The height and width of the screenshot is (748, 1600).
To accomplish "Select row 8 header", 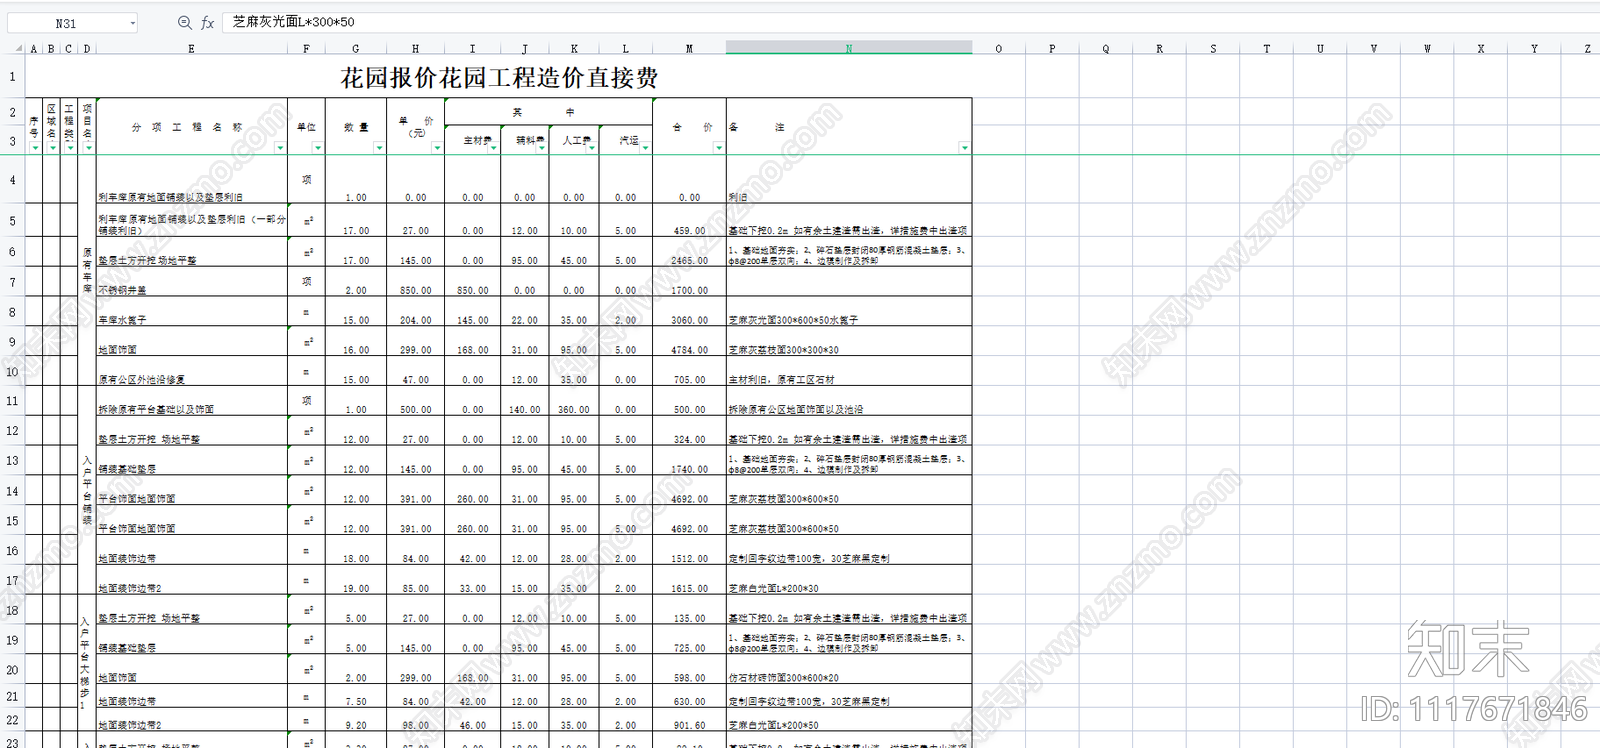I will click(12, 312).
